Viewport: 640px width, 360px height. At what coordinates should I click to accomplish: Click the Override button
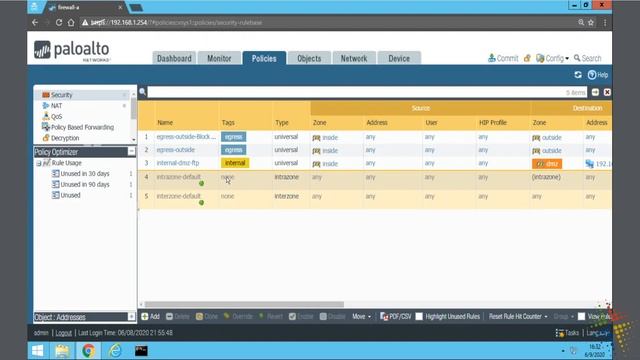[x=238, y=316]
